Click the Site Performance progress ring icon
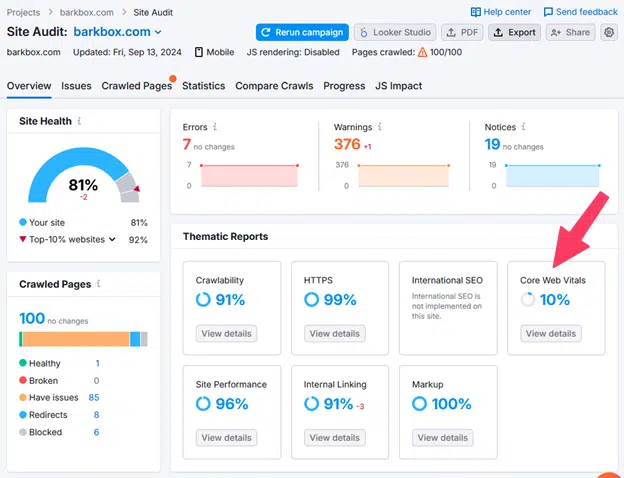This screenshot has width=624, height=478. [203, 404]
